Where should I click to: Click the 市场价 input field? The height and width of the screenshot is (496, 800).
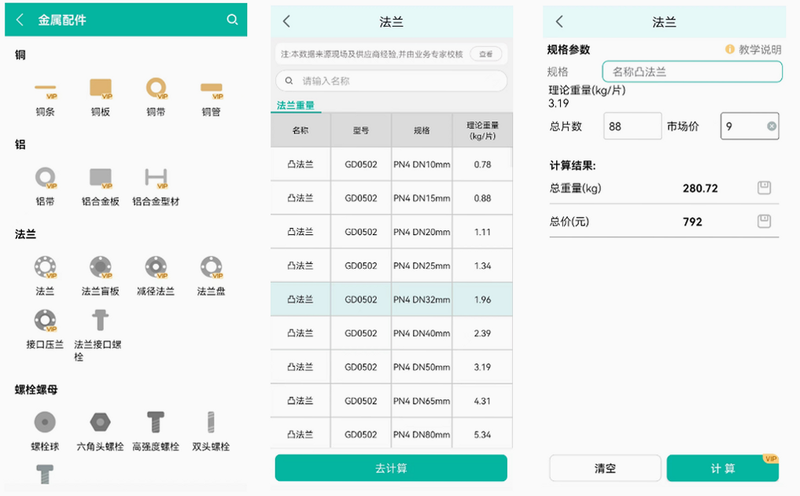coord(749,126)
